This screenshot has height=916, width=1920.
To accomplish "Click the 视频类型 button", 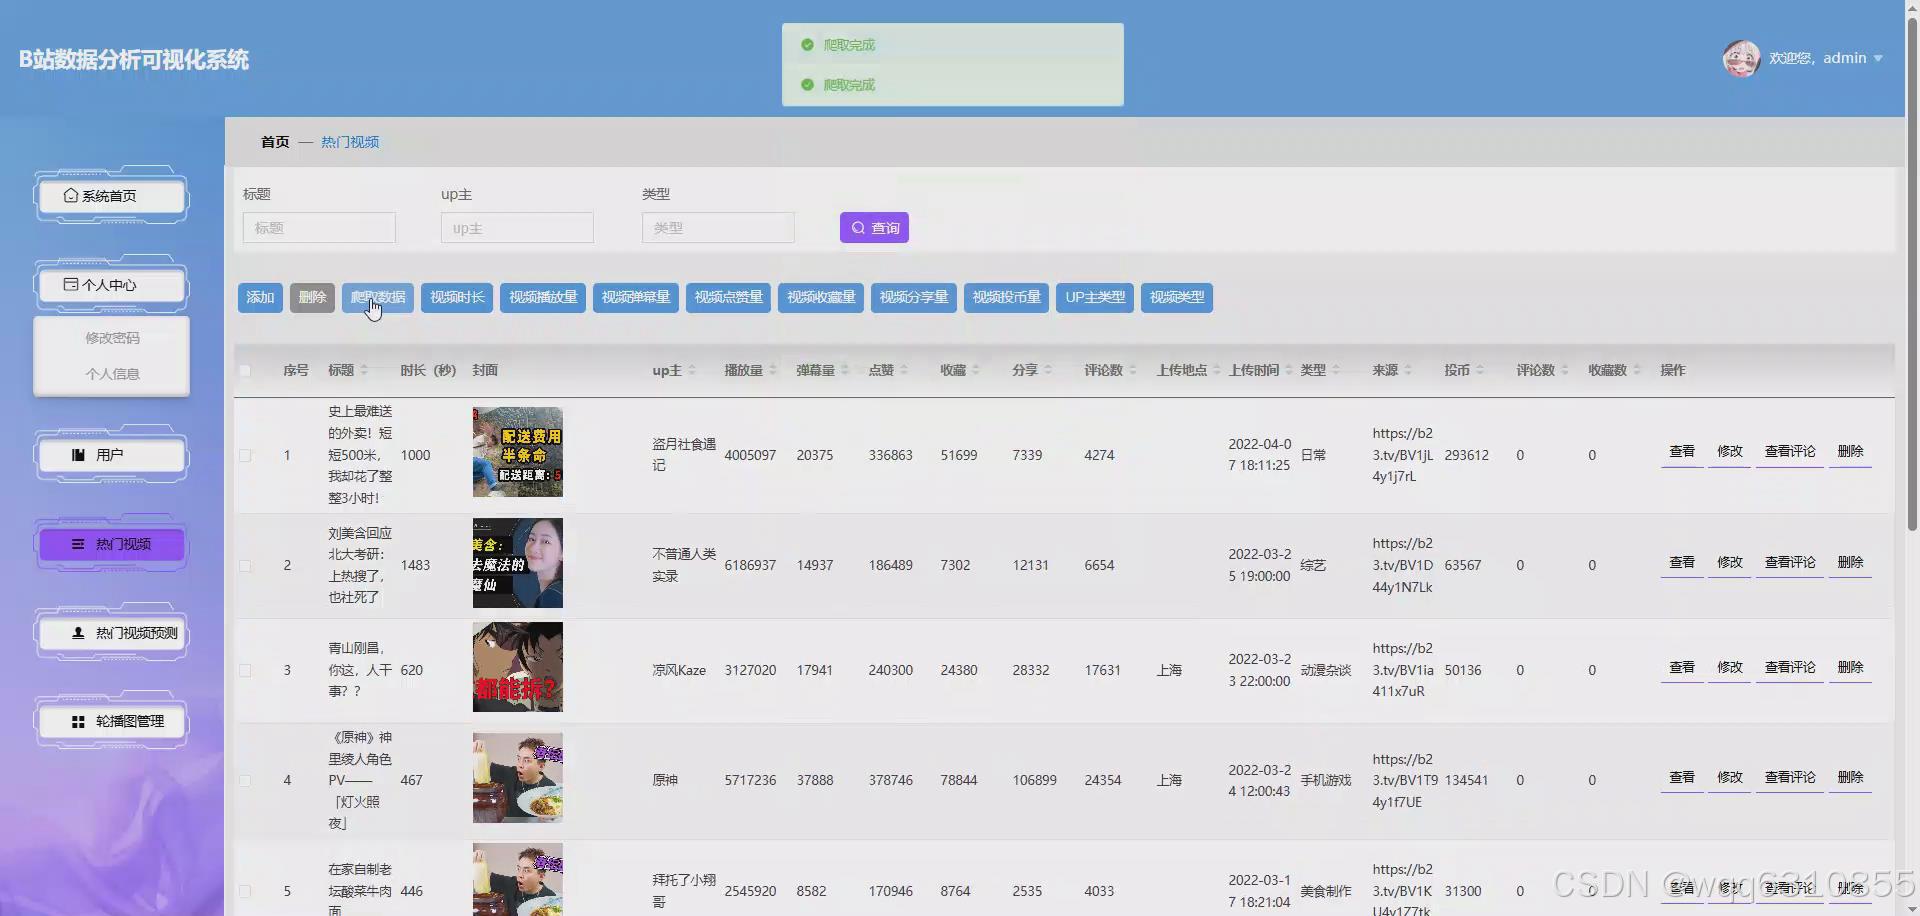I will (x=1177, y=297).
